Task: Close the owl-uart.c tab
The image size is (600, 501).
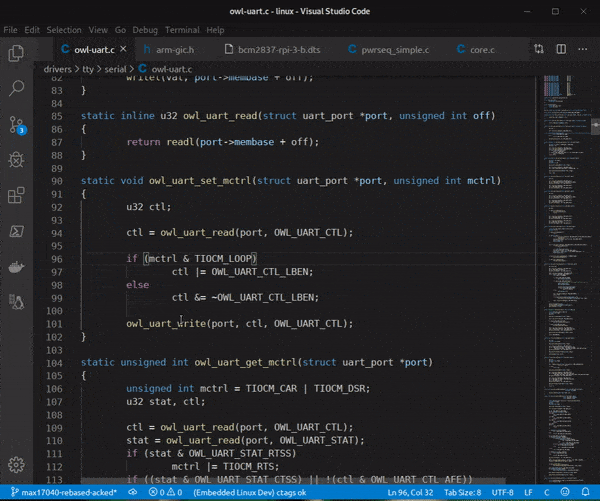Action: coord(123,49)
